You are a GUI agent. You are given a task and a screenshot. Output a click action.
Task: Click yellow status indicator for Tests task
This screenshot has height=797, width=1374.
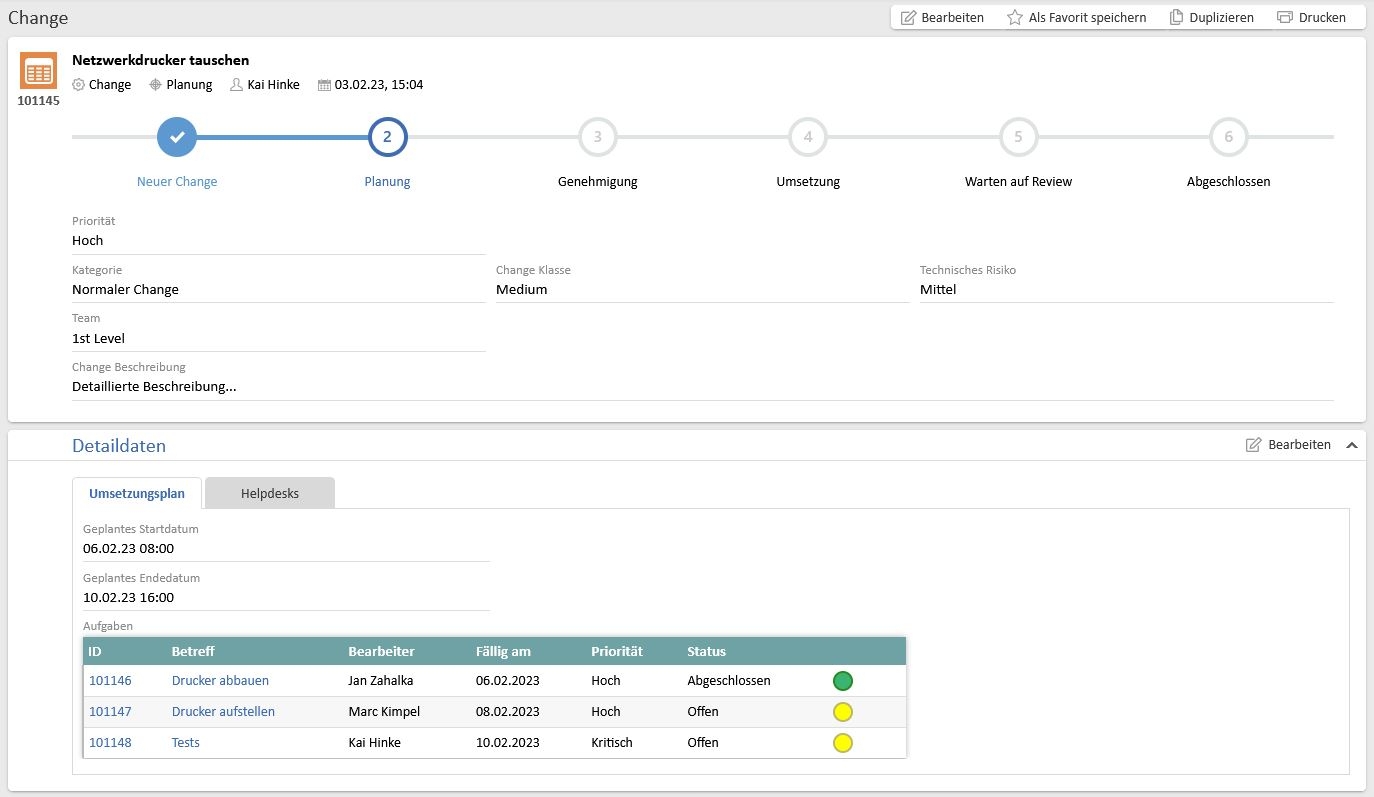click(x=843, y=743)
